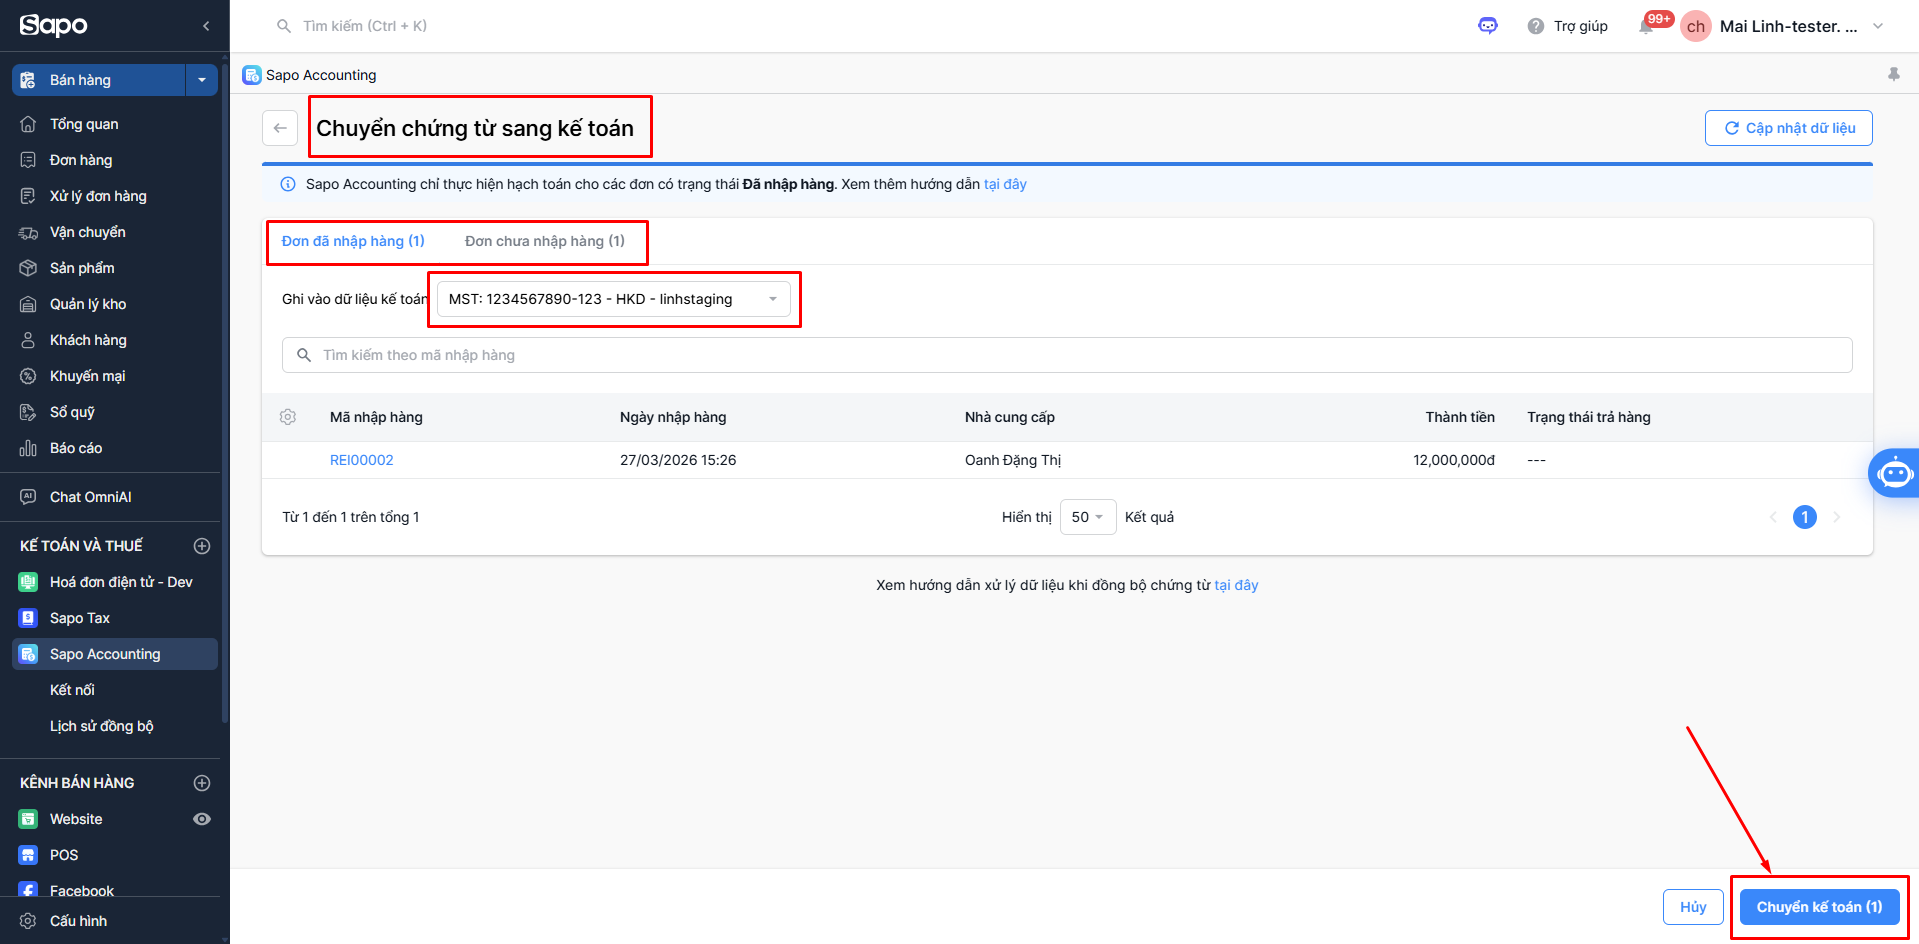Open Lịch sử đồng bộ in sidebar

[x=102, y=726]
